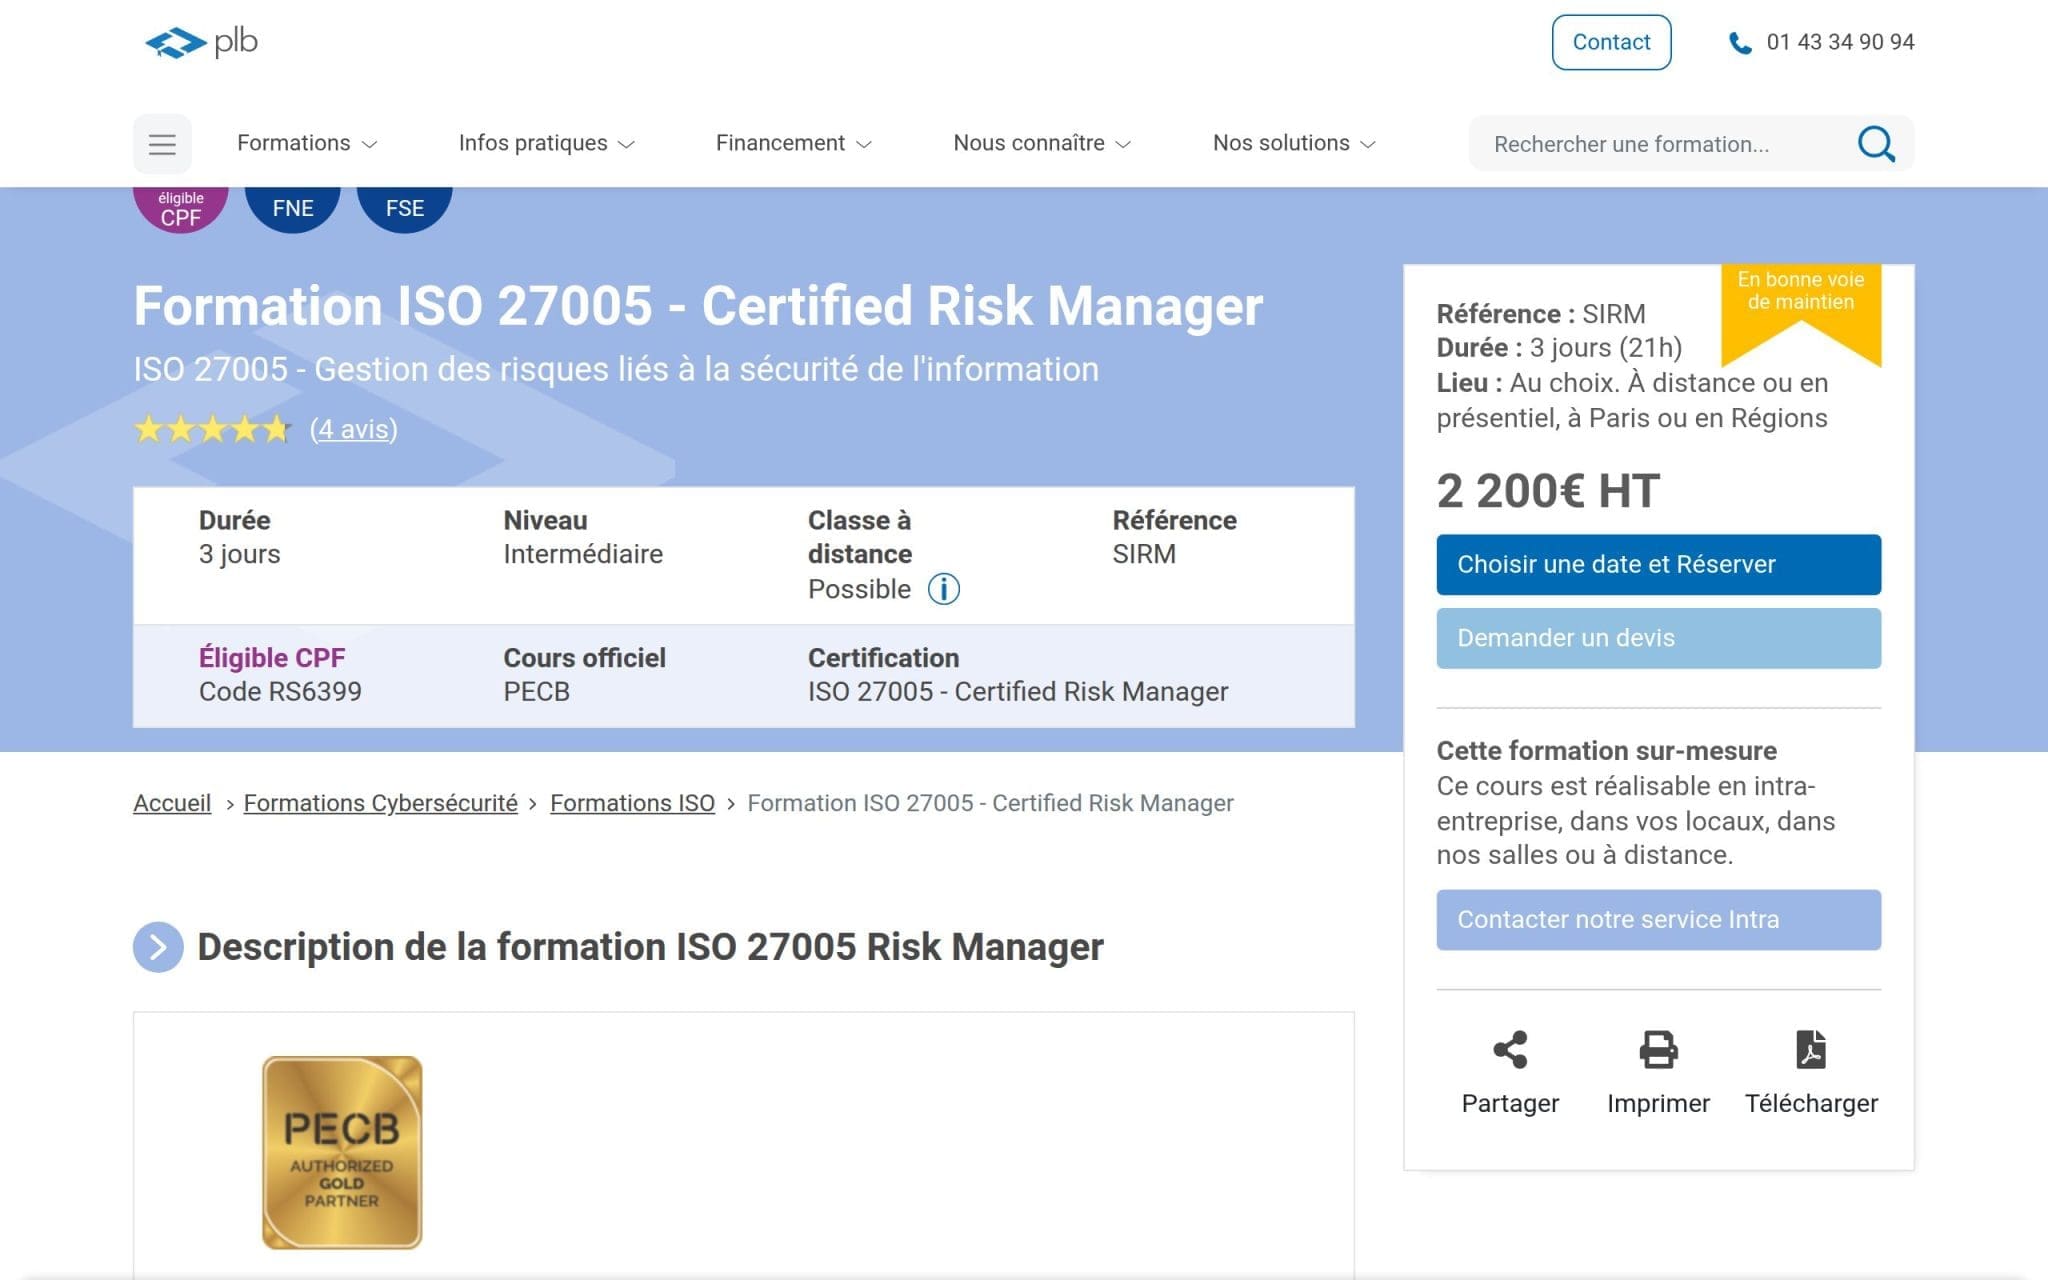Click the 2 200€ HT price
This screenshot has width=2048, height=1280.
click(1548, 491)
